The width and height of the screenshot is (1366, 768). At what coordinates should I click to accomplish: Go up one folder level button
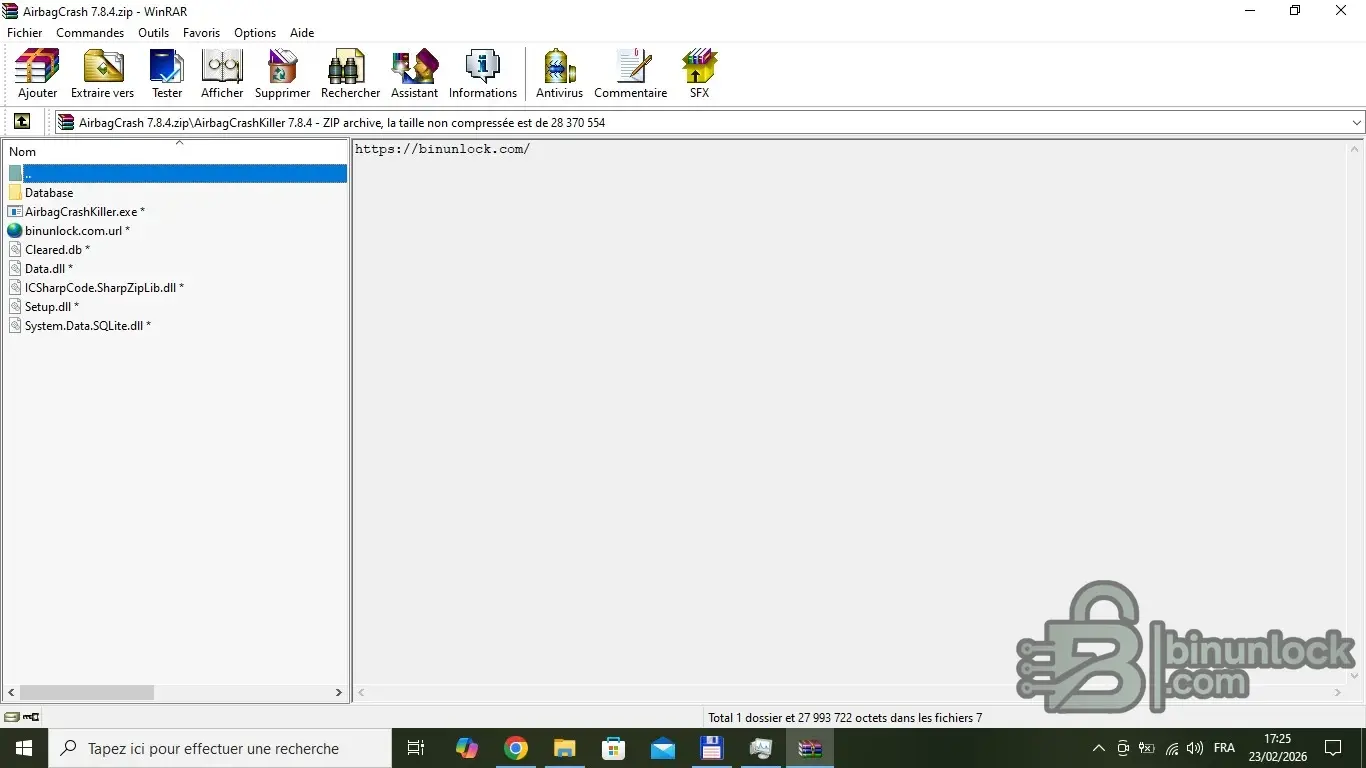tap(22, 122)
